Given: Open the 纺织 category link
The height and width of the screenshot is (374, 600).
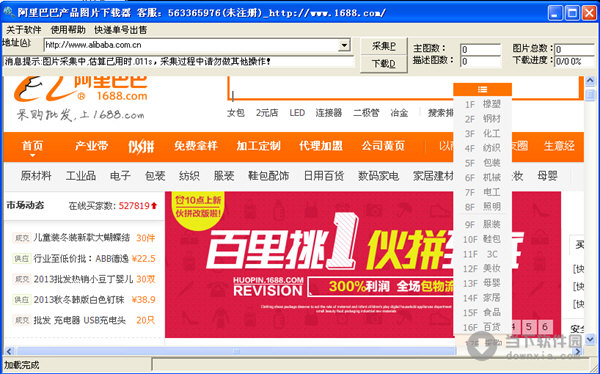Looking at the screenshot, I should pyautogui.click(x=189, y=176).
